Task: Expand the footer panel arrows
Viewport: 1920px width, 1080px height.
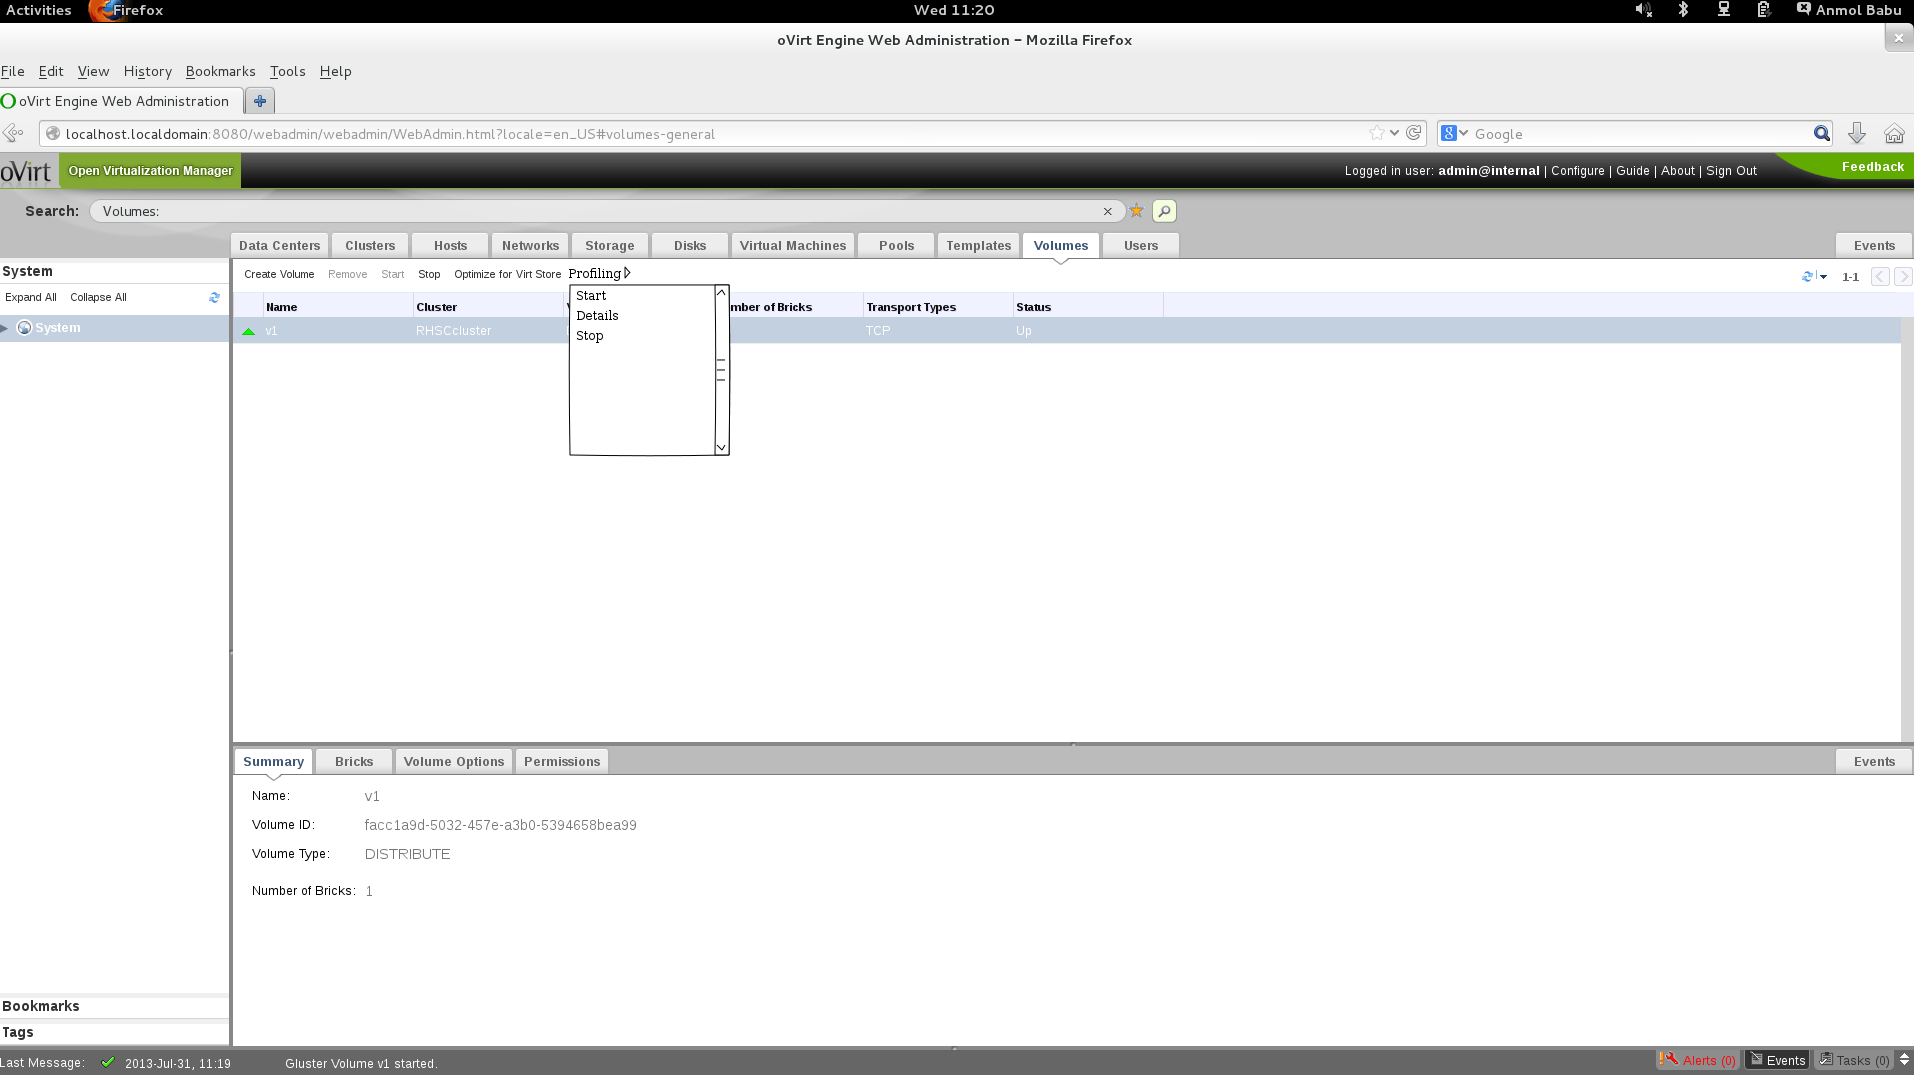Action: coord(1904,1060)
